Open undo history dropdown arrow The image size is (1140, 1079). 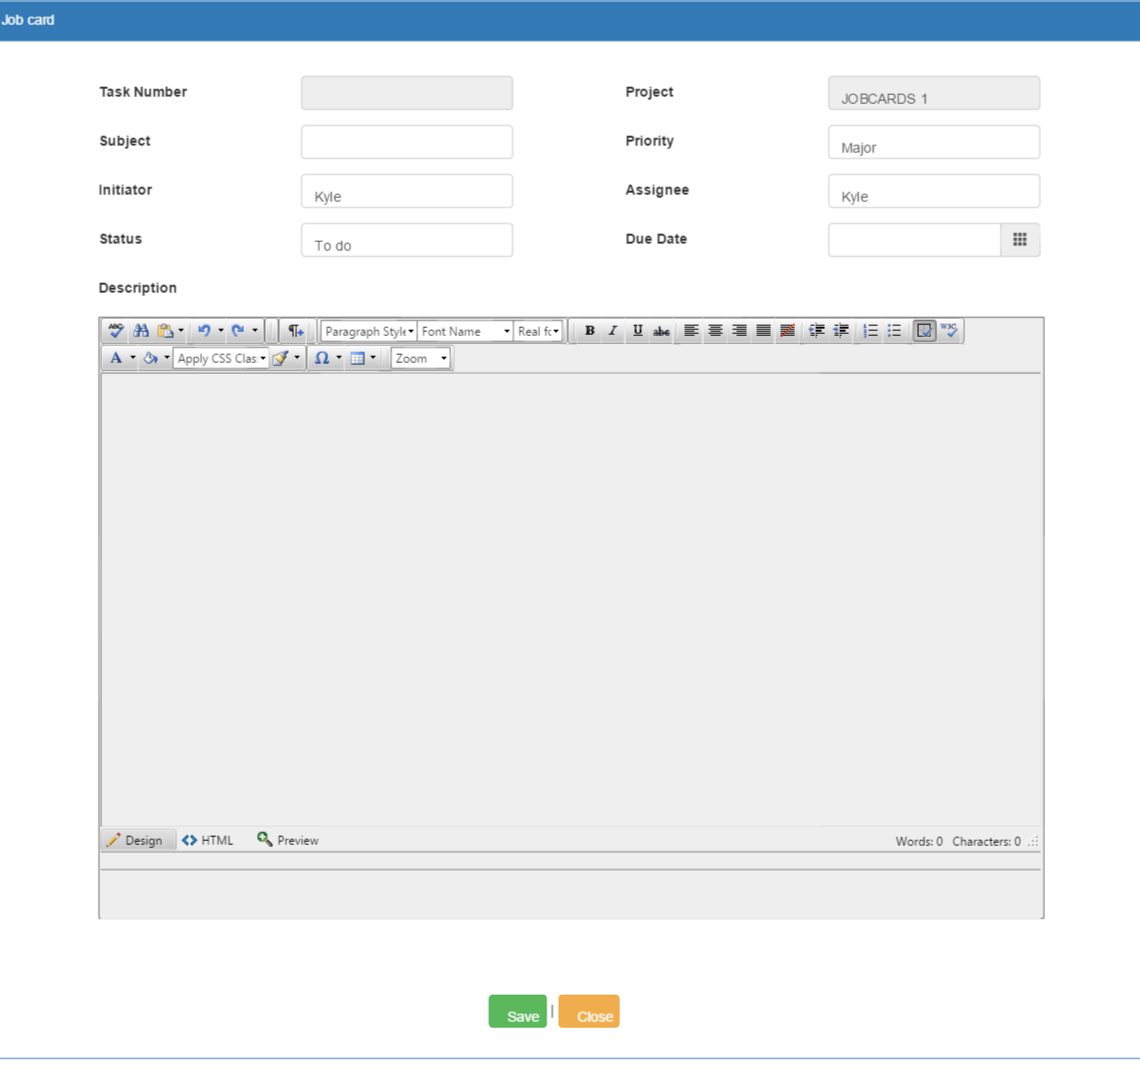(221, 331)
